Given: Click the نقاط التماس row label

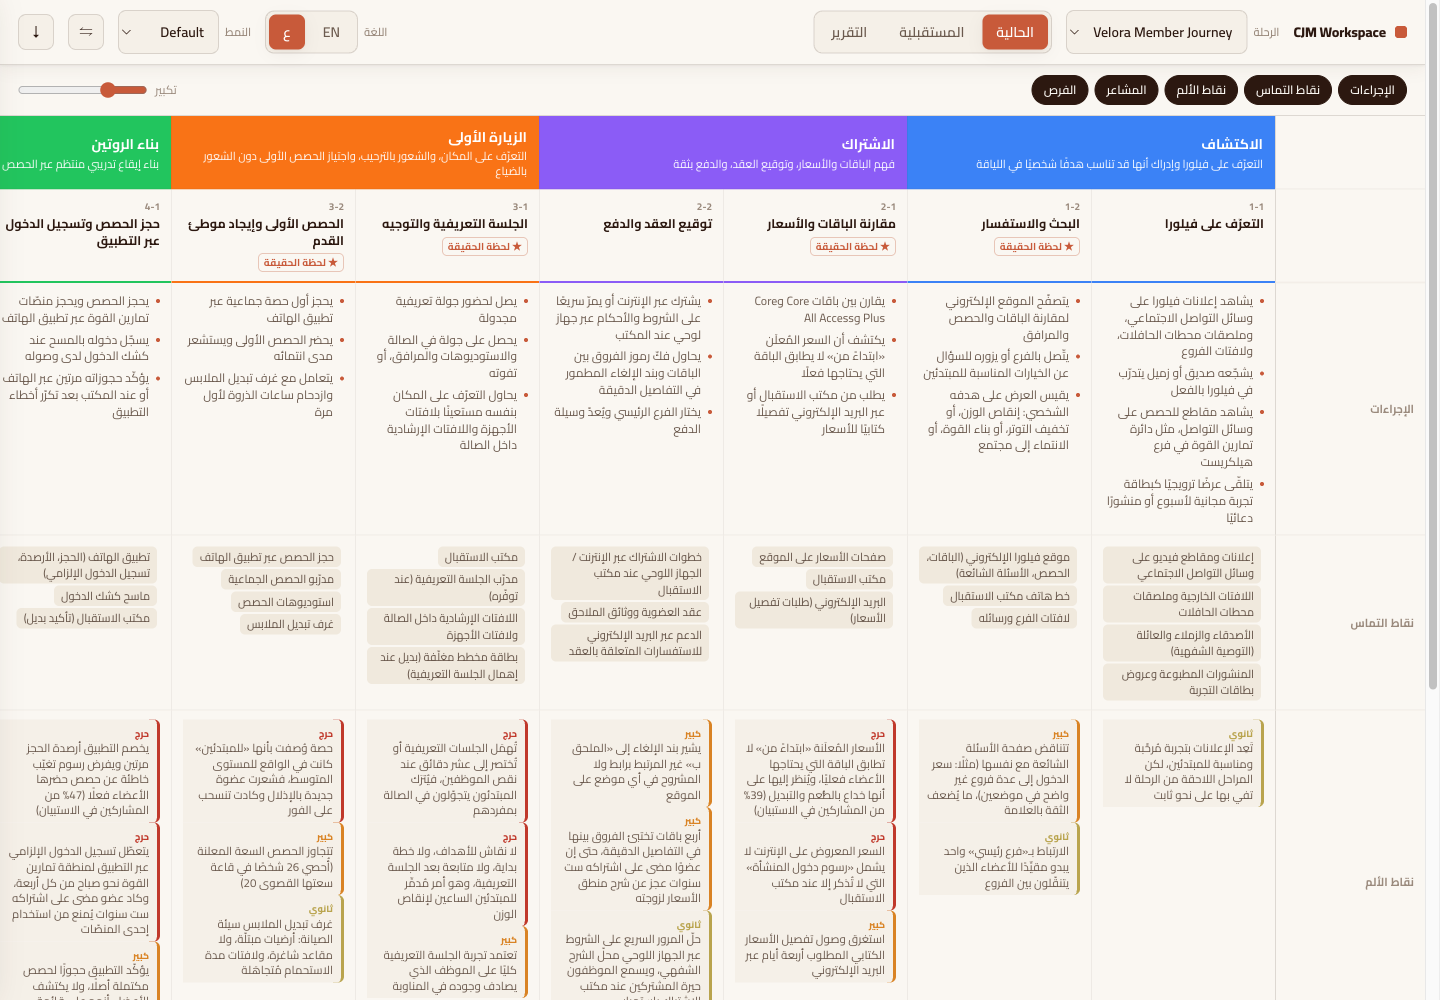Looking at the screenshot, I should (x=1382, y=623).
